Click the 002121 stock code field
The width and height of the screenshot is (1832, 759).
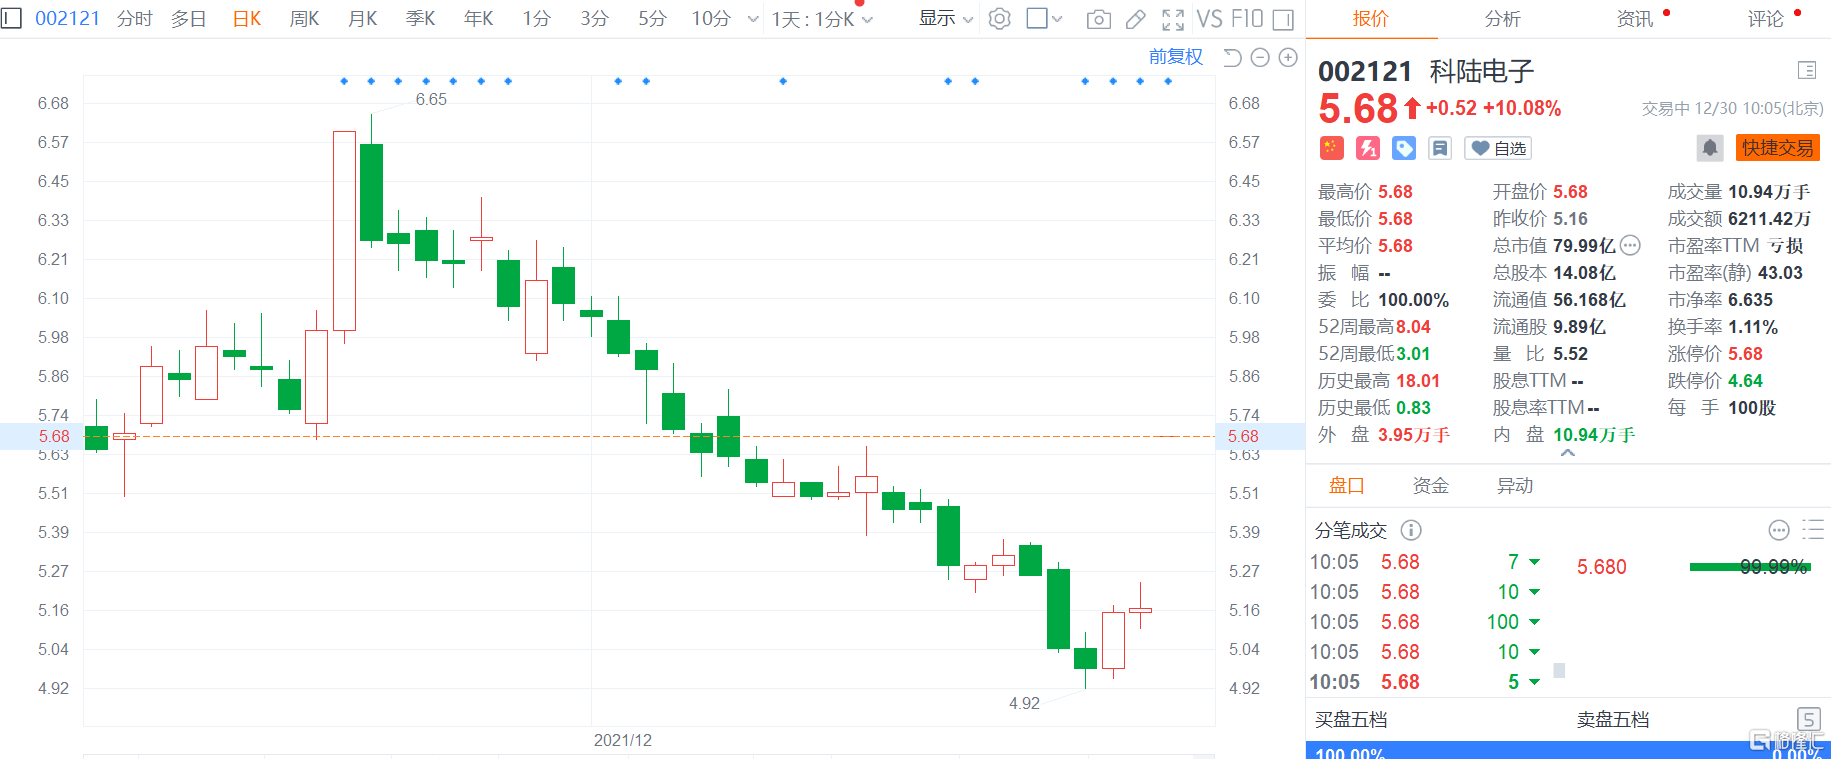[x=67, y=19]
